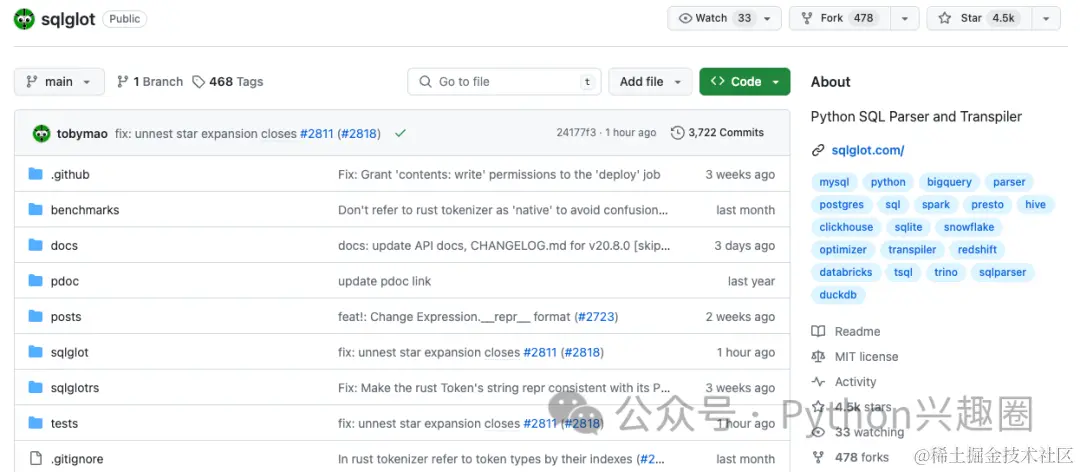Open the sqlglotrs folder icon

point(36,387)
